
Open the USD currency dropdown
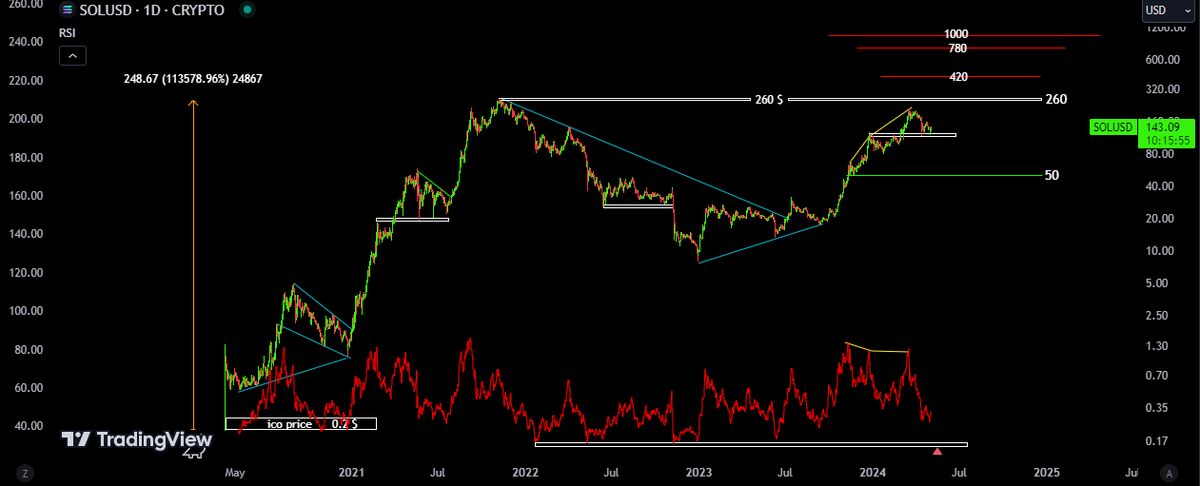coord(1168,10)
